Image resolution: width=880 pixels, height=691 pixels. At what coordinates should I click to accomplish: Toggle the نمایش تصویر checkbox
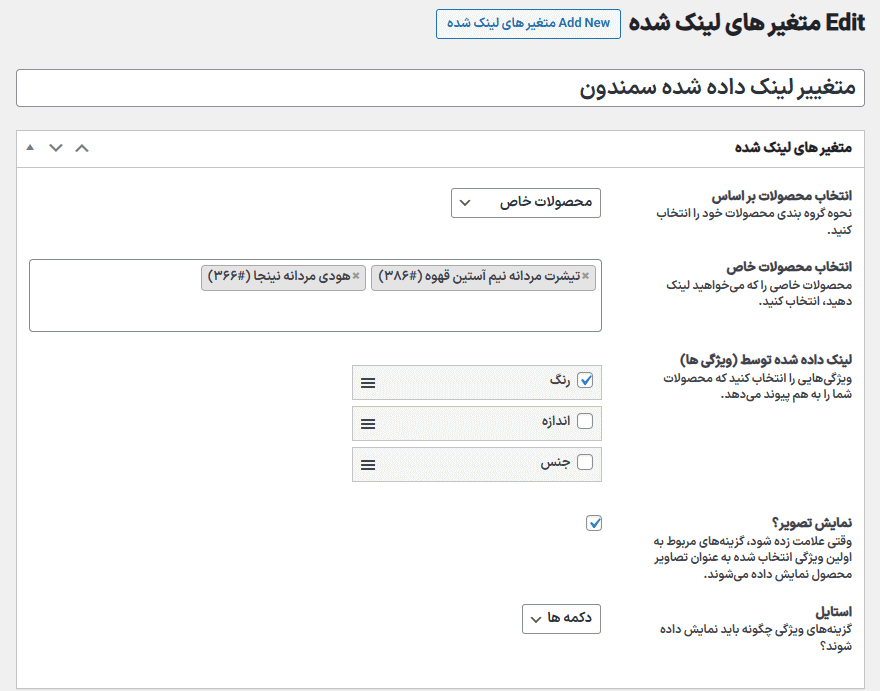point(595,523)
